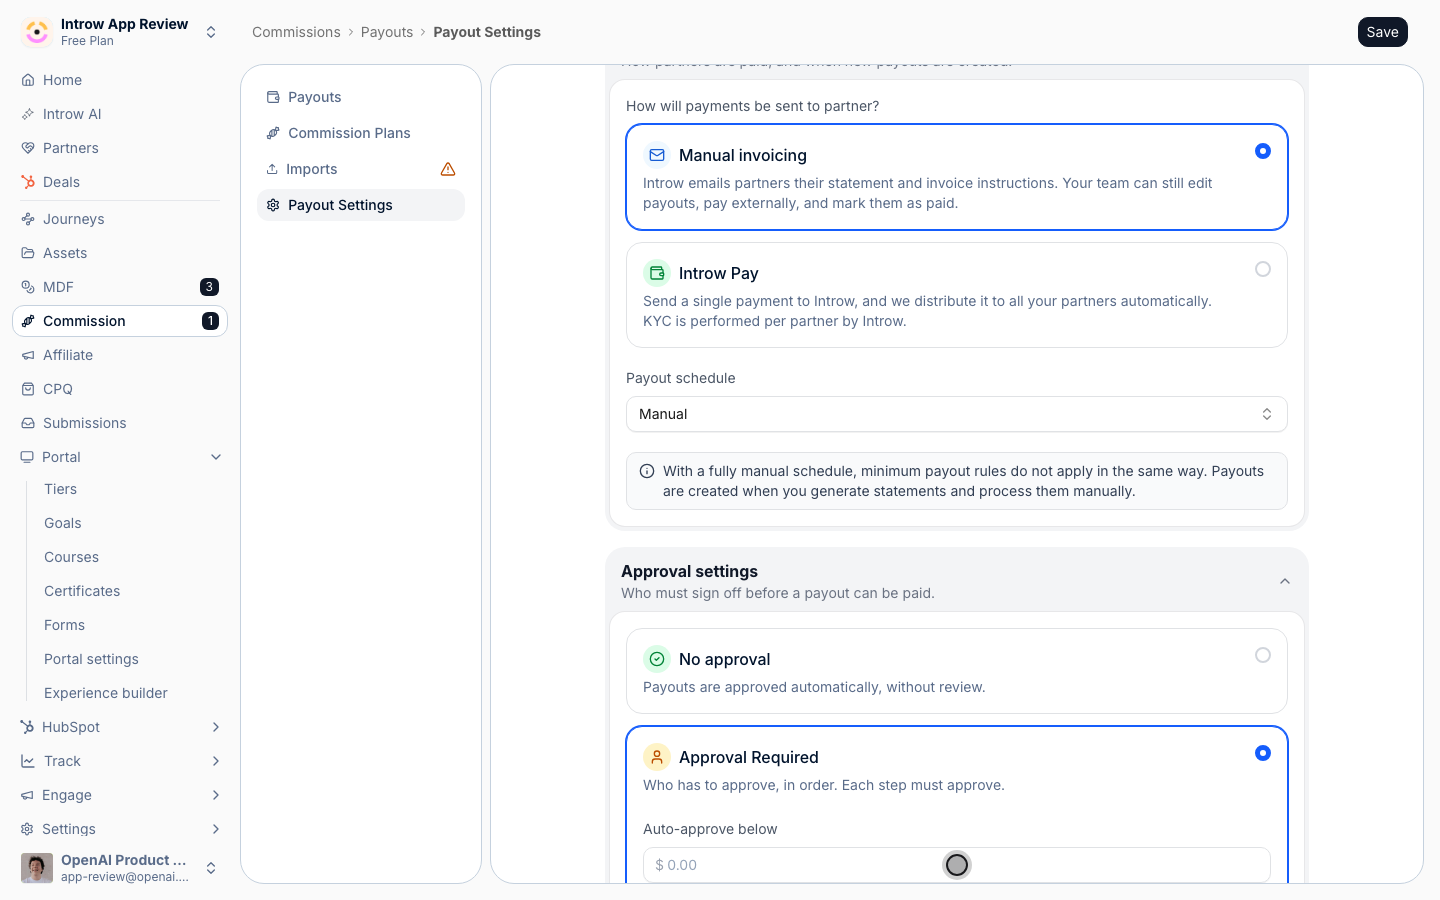
Task: Click the Save button
Action: pyautogui.click(x=1383, y=32)
